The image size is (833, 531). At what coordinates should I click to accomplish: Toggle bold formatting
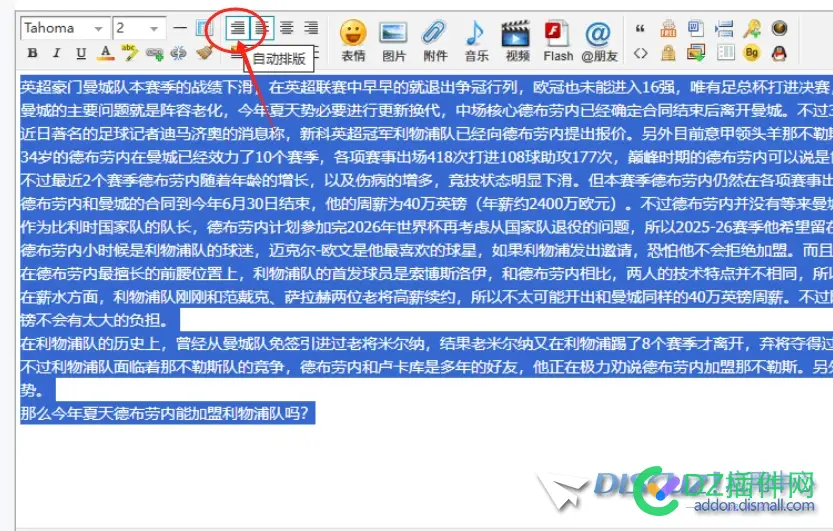(32, 53)
